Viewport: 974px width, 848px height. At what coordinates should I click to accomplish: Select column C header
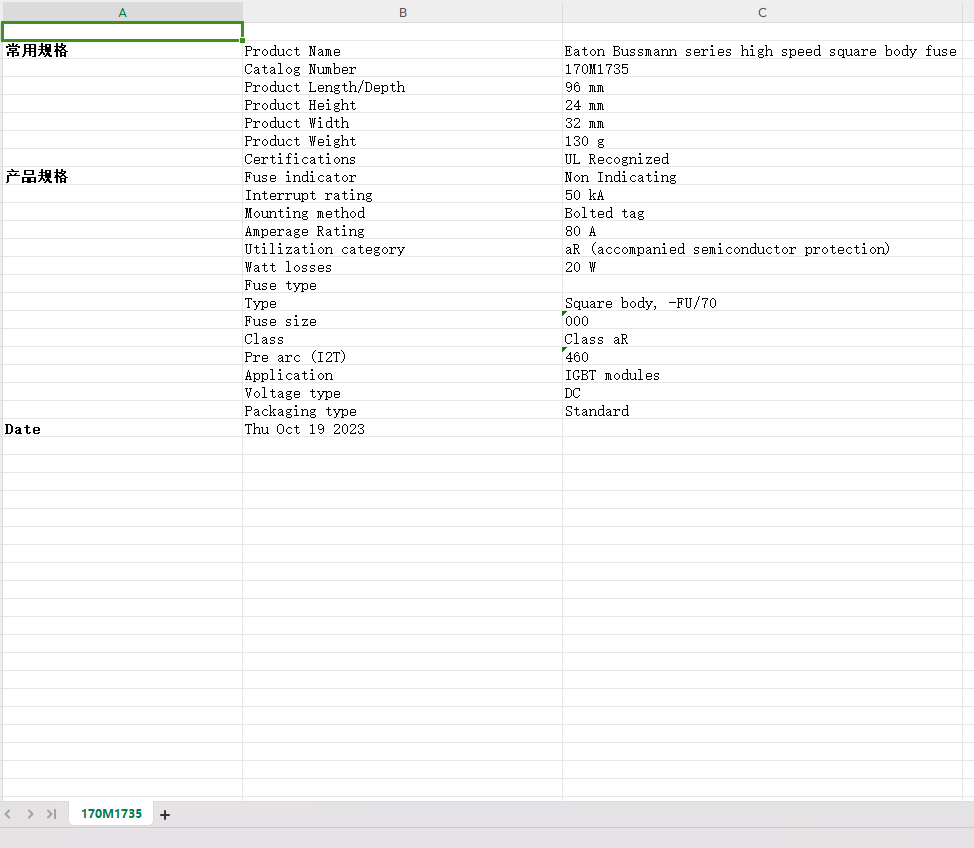[x=762, y=12]
